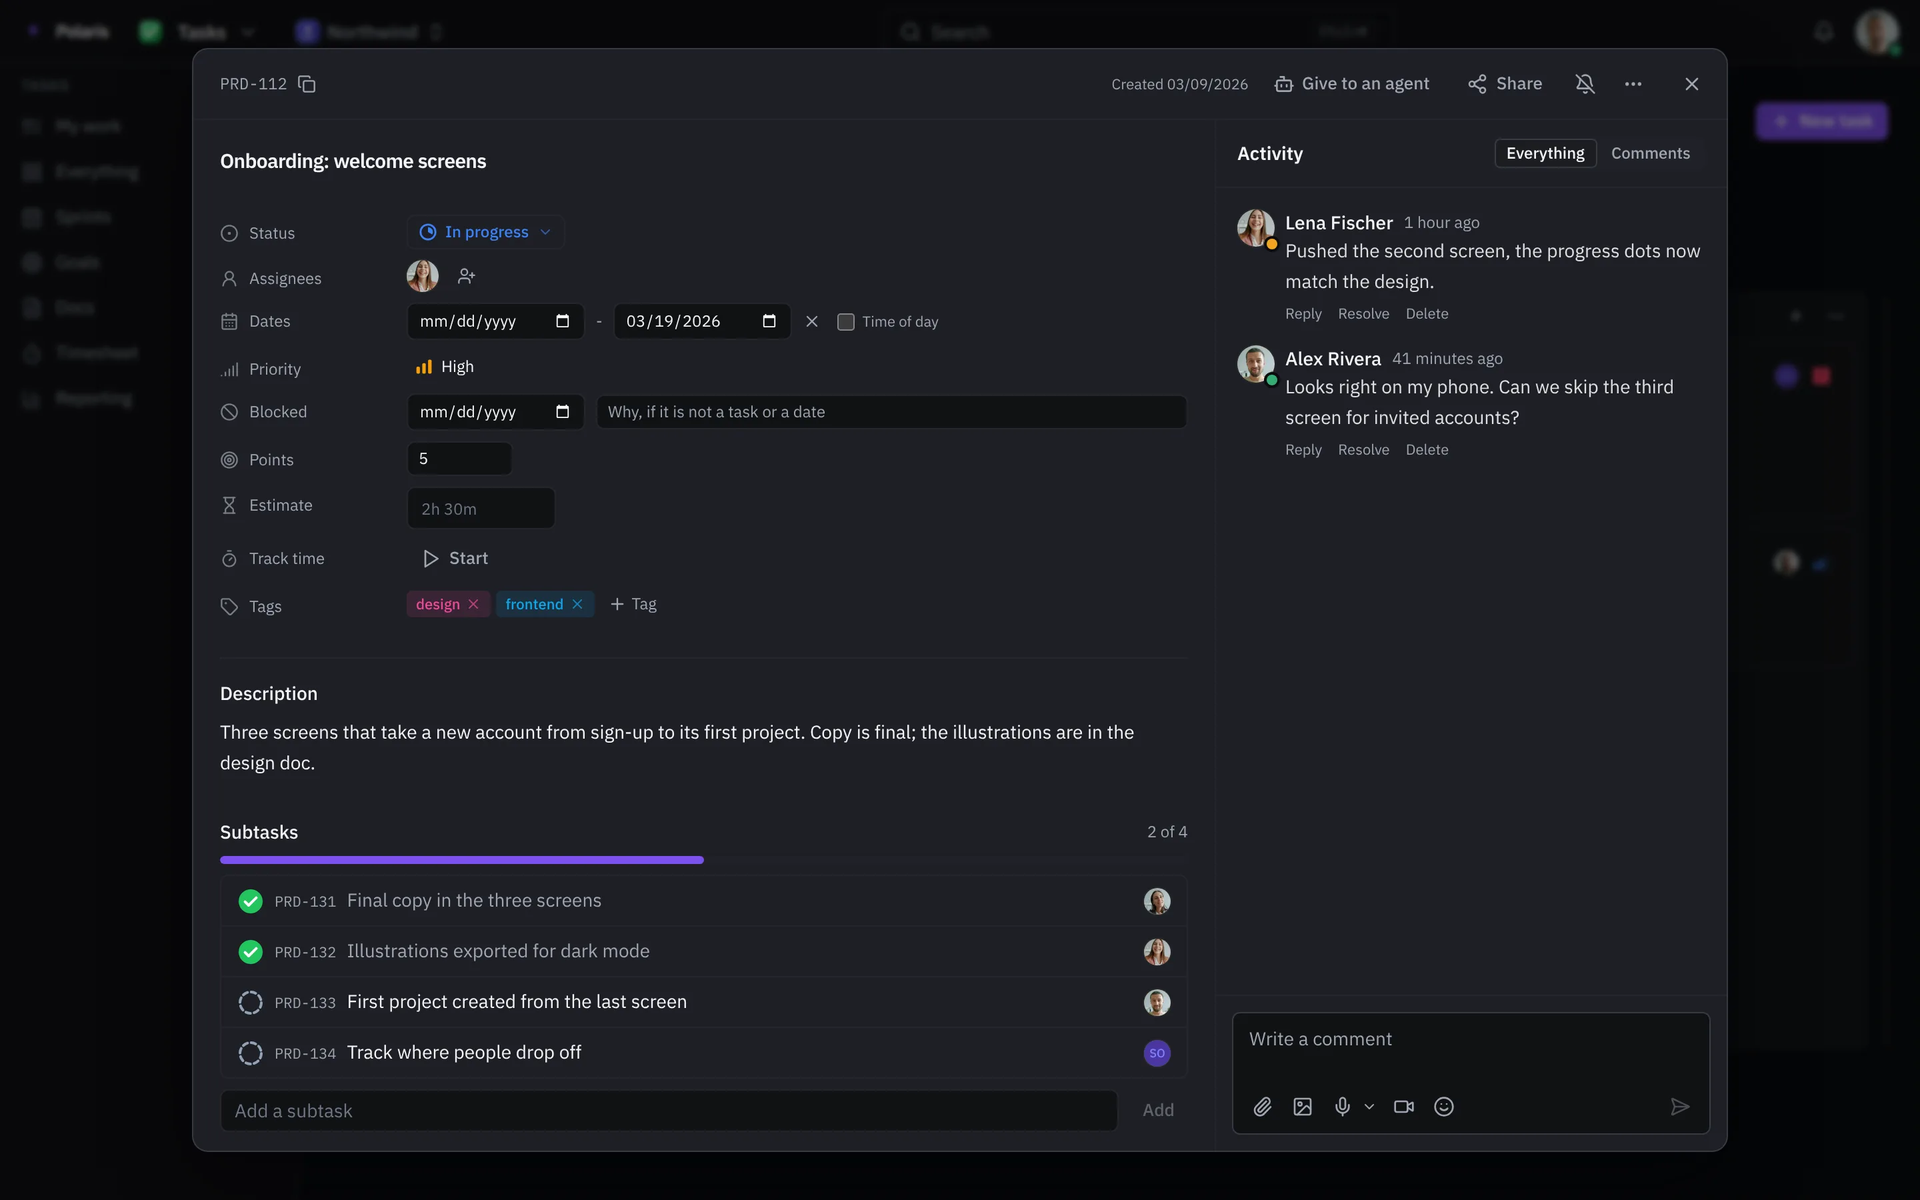The height and width of the screenshot is (1200, 1920).
Task: Reply to Lena Fischer's comment
Action: 1303,314
